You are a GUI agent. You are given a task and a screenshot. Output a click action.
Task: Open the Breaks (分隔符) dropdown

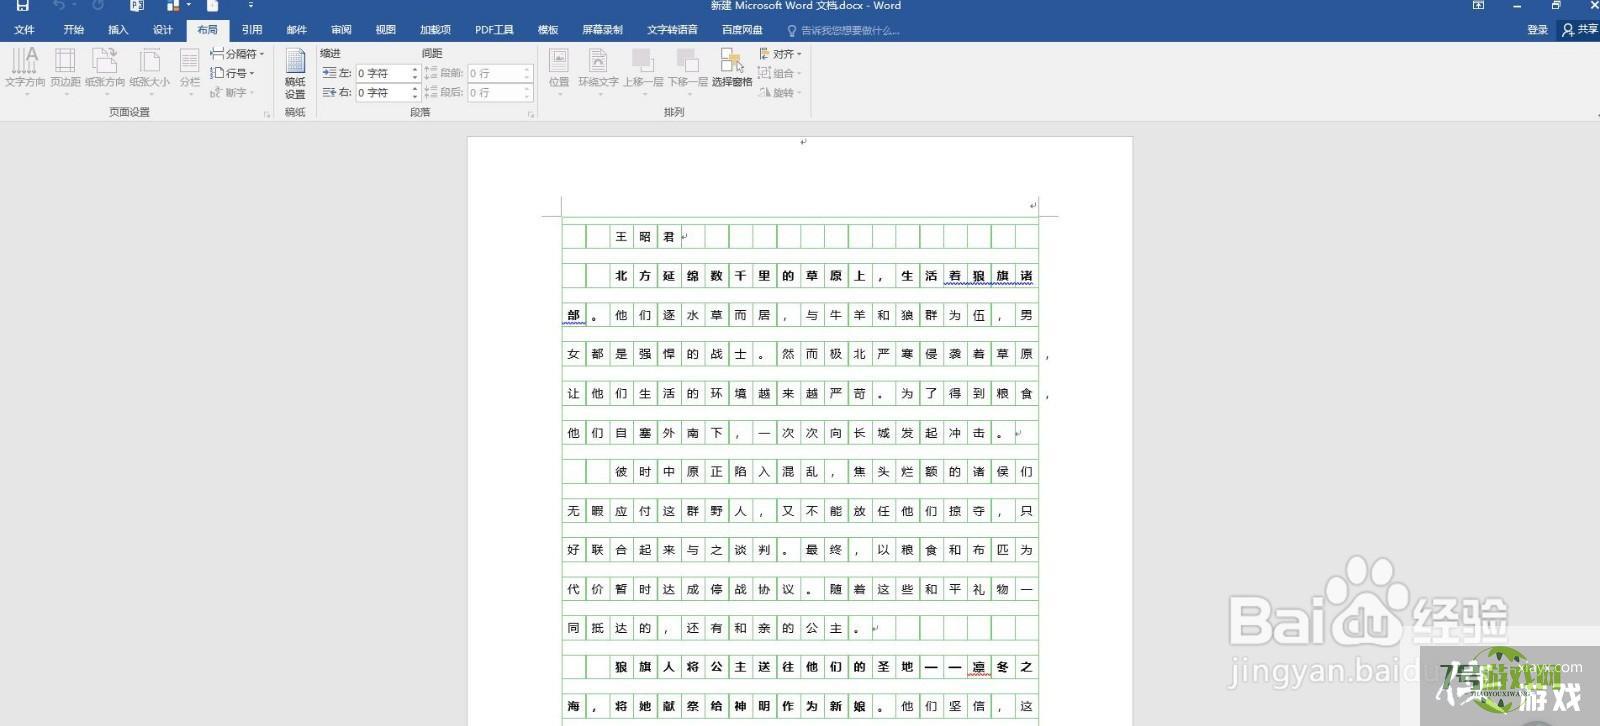pyautogui.click(x=238, y=54)
